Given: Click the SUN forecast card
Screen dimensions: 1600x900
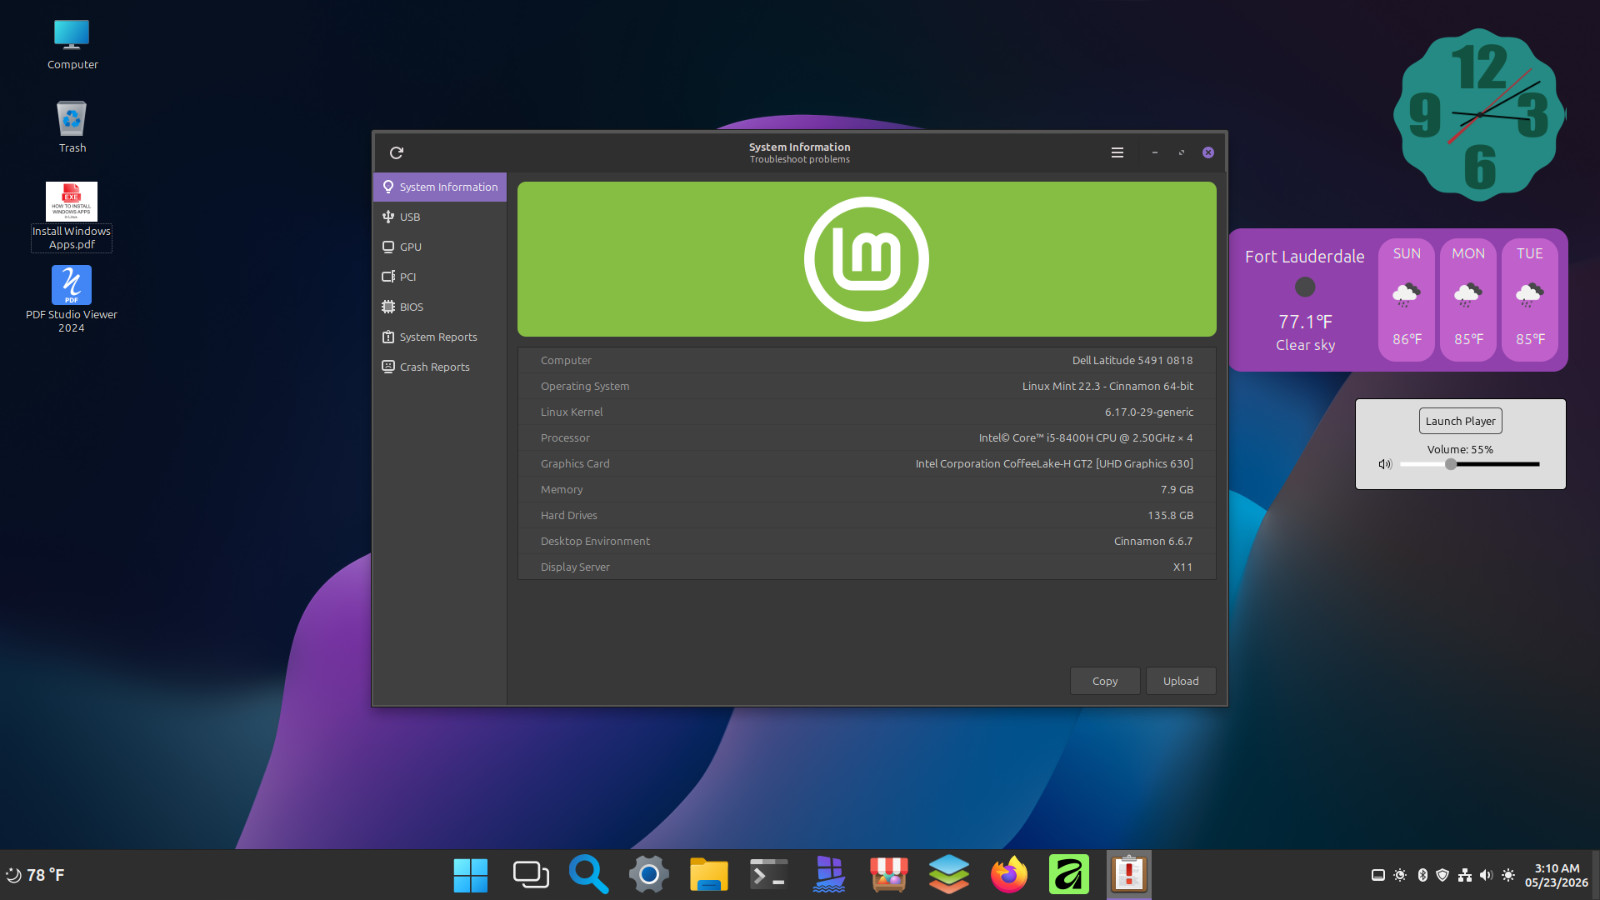Looking at the screenshot, I should pos(1407,298).
